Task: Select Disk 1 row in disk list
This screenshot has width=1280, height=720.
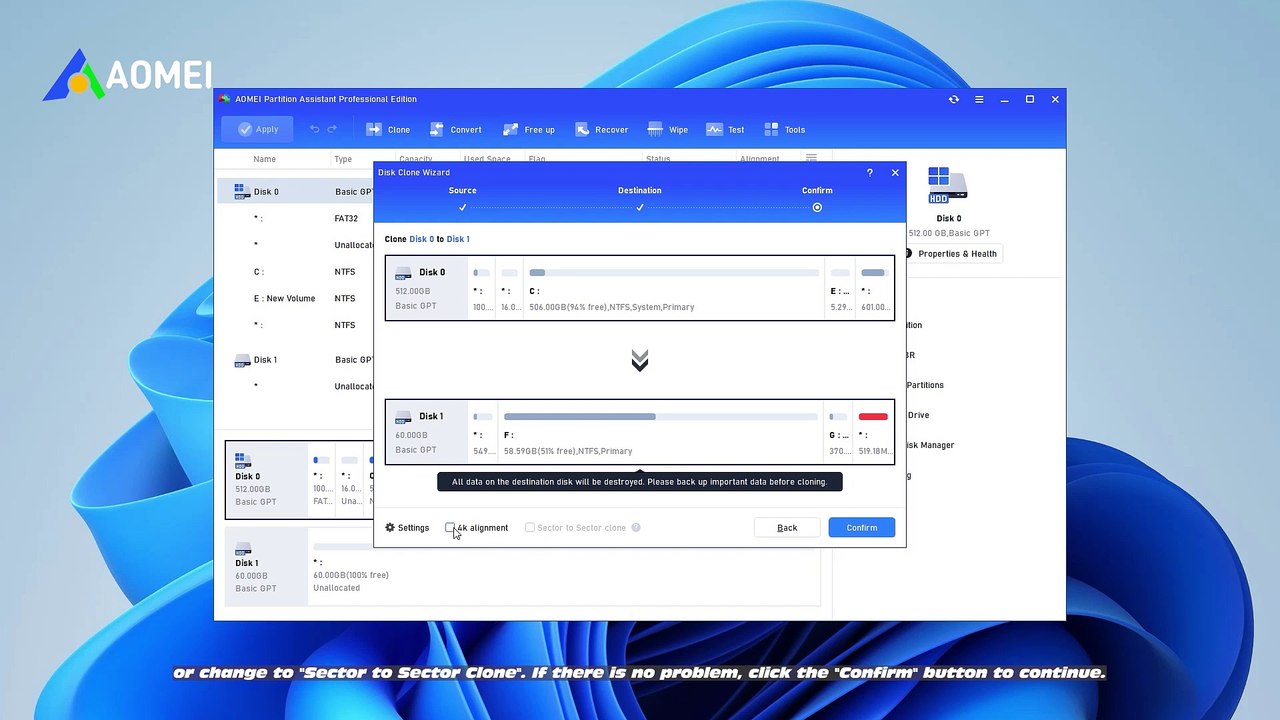Action: [296, 359]
